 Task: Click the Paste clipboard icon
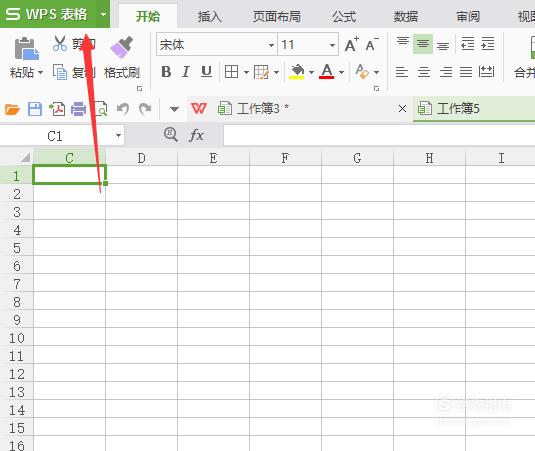[x=26, y=48]
